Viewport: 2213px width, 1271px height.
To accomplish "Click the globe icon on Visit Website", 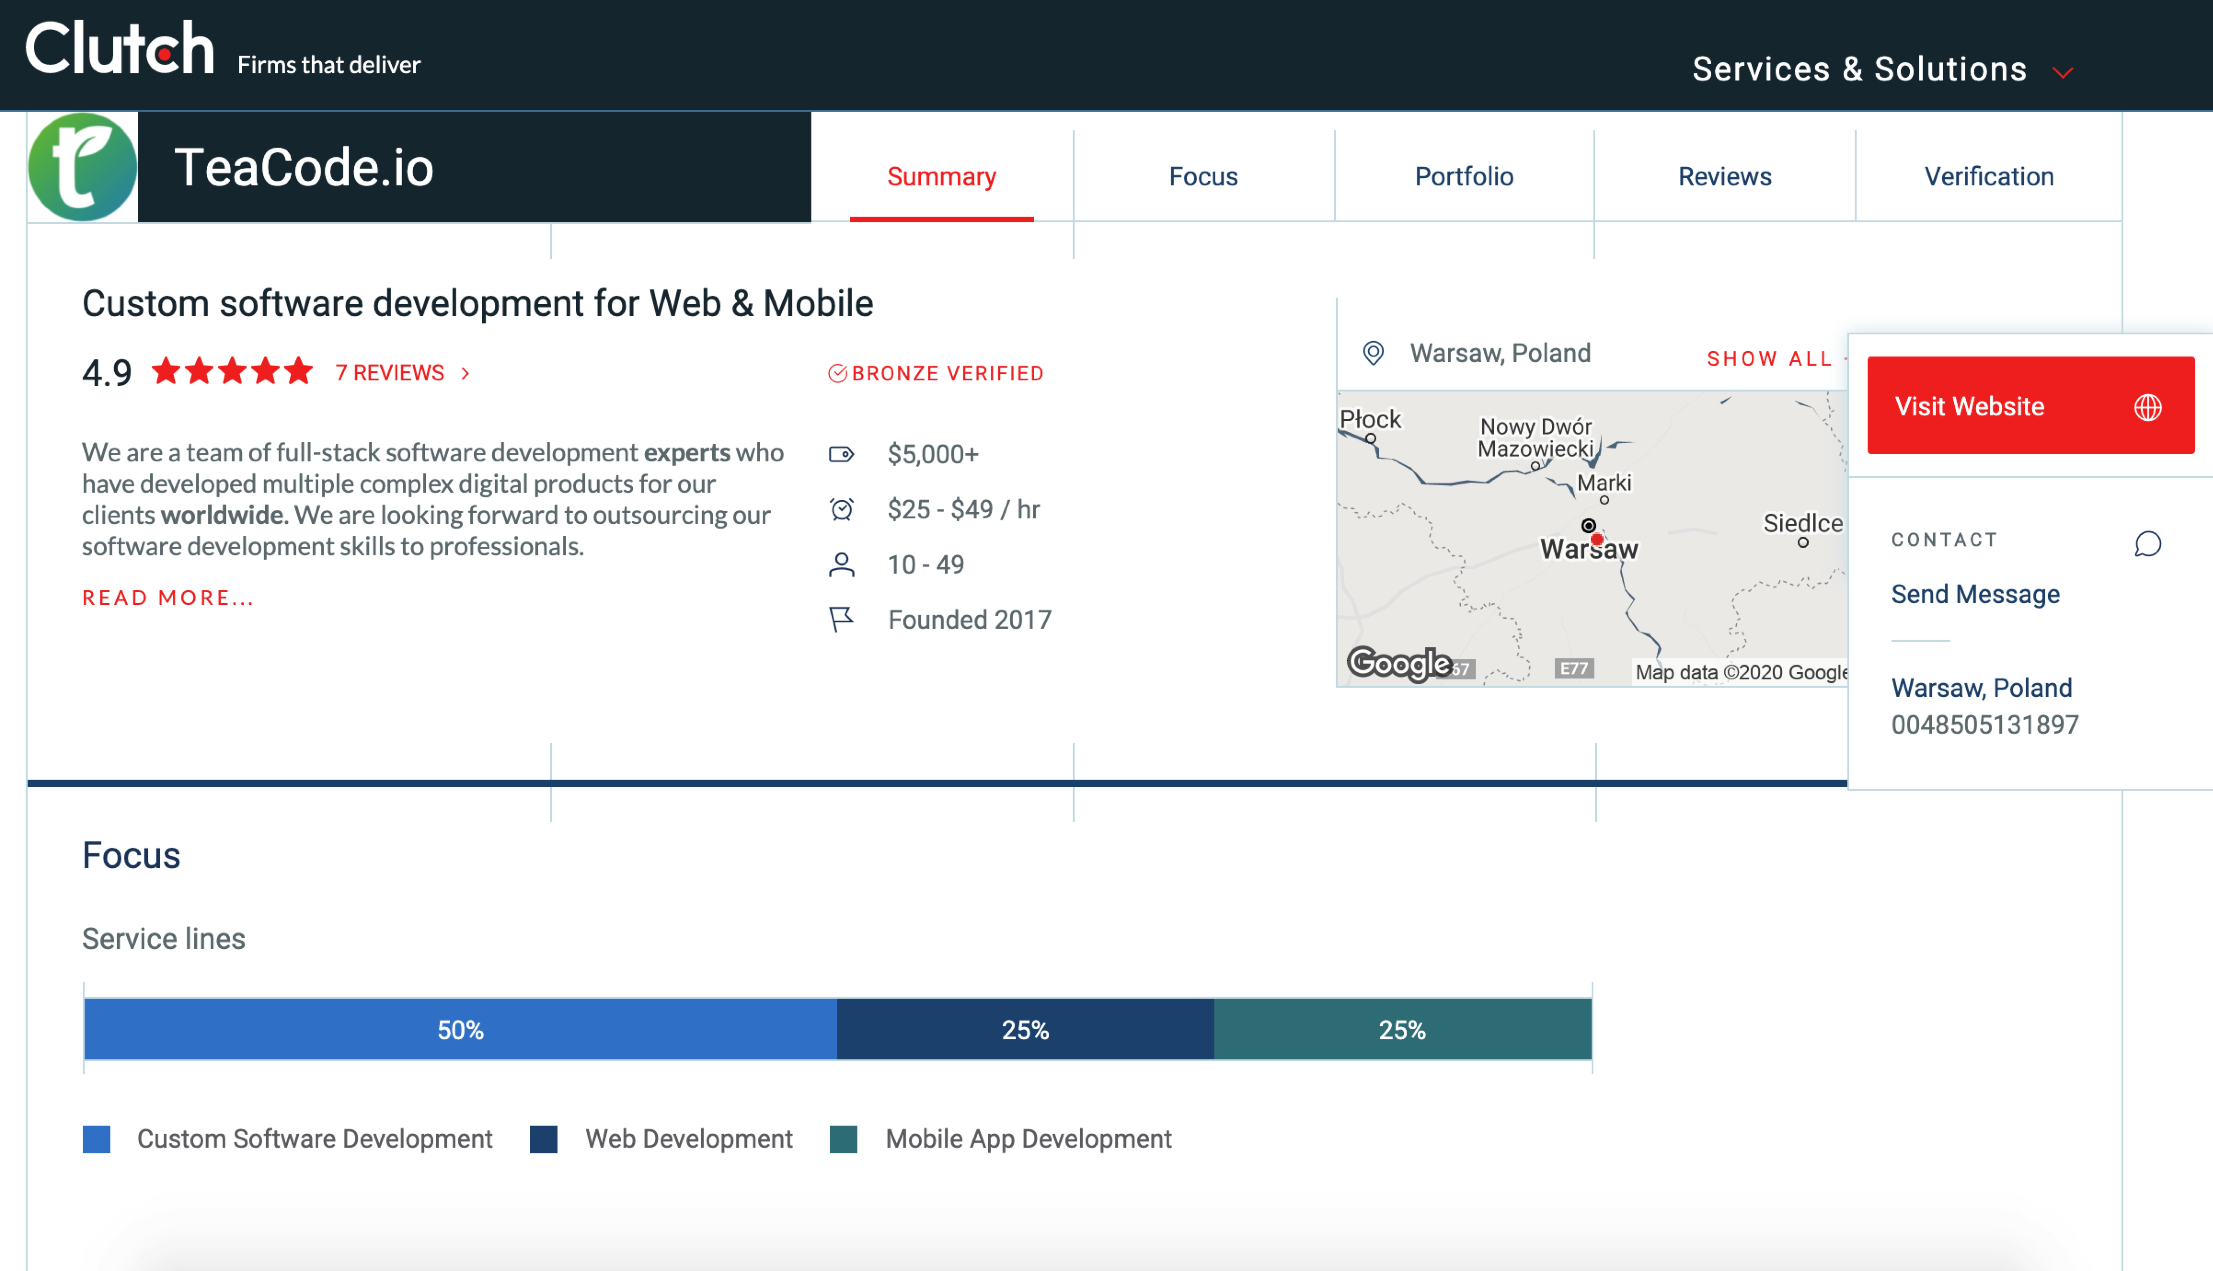I will tap(2148, 407).
